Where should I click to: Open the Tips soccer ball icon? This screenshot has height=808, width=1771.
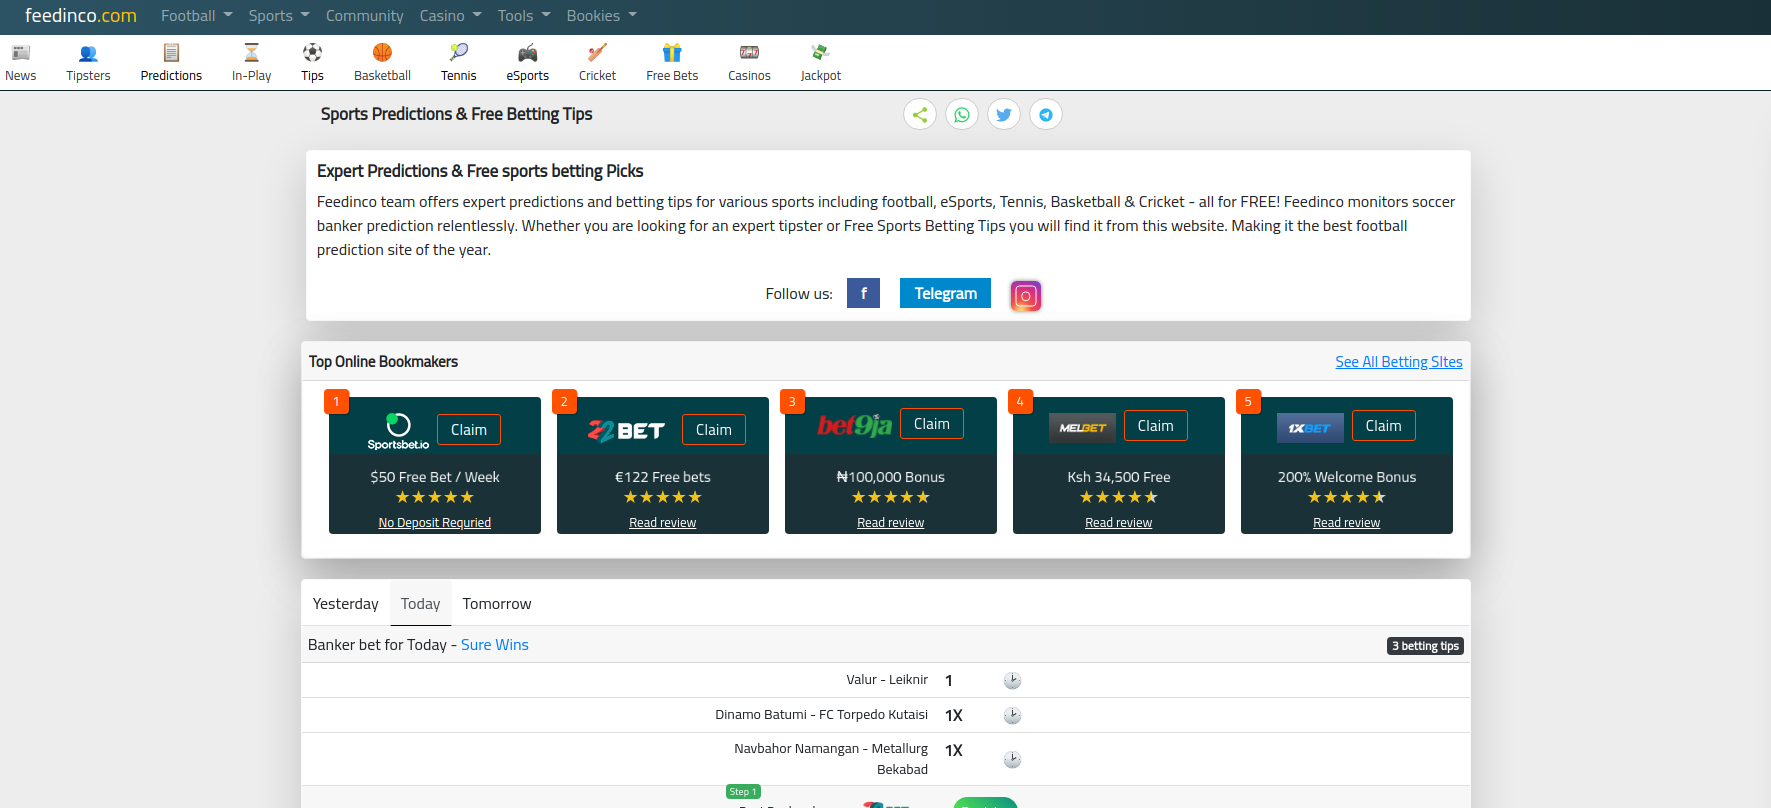(312, 53)
